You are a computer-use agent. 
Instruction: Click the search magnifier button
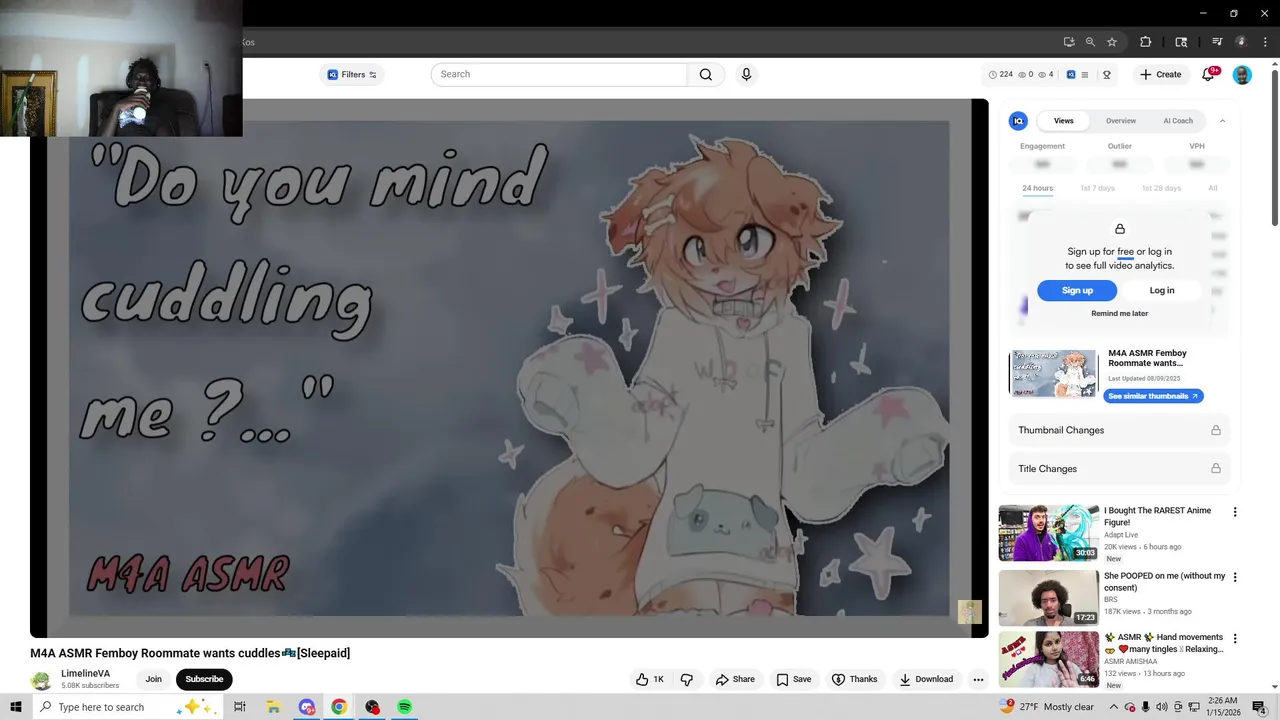tap(706, 74)
